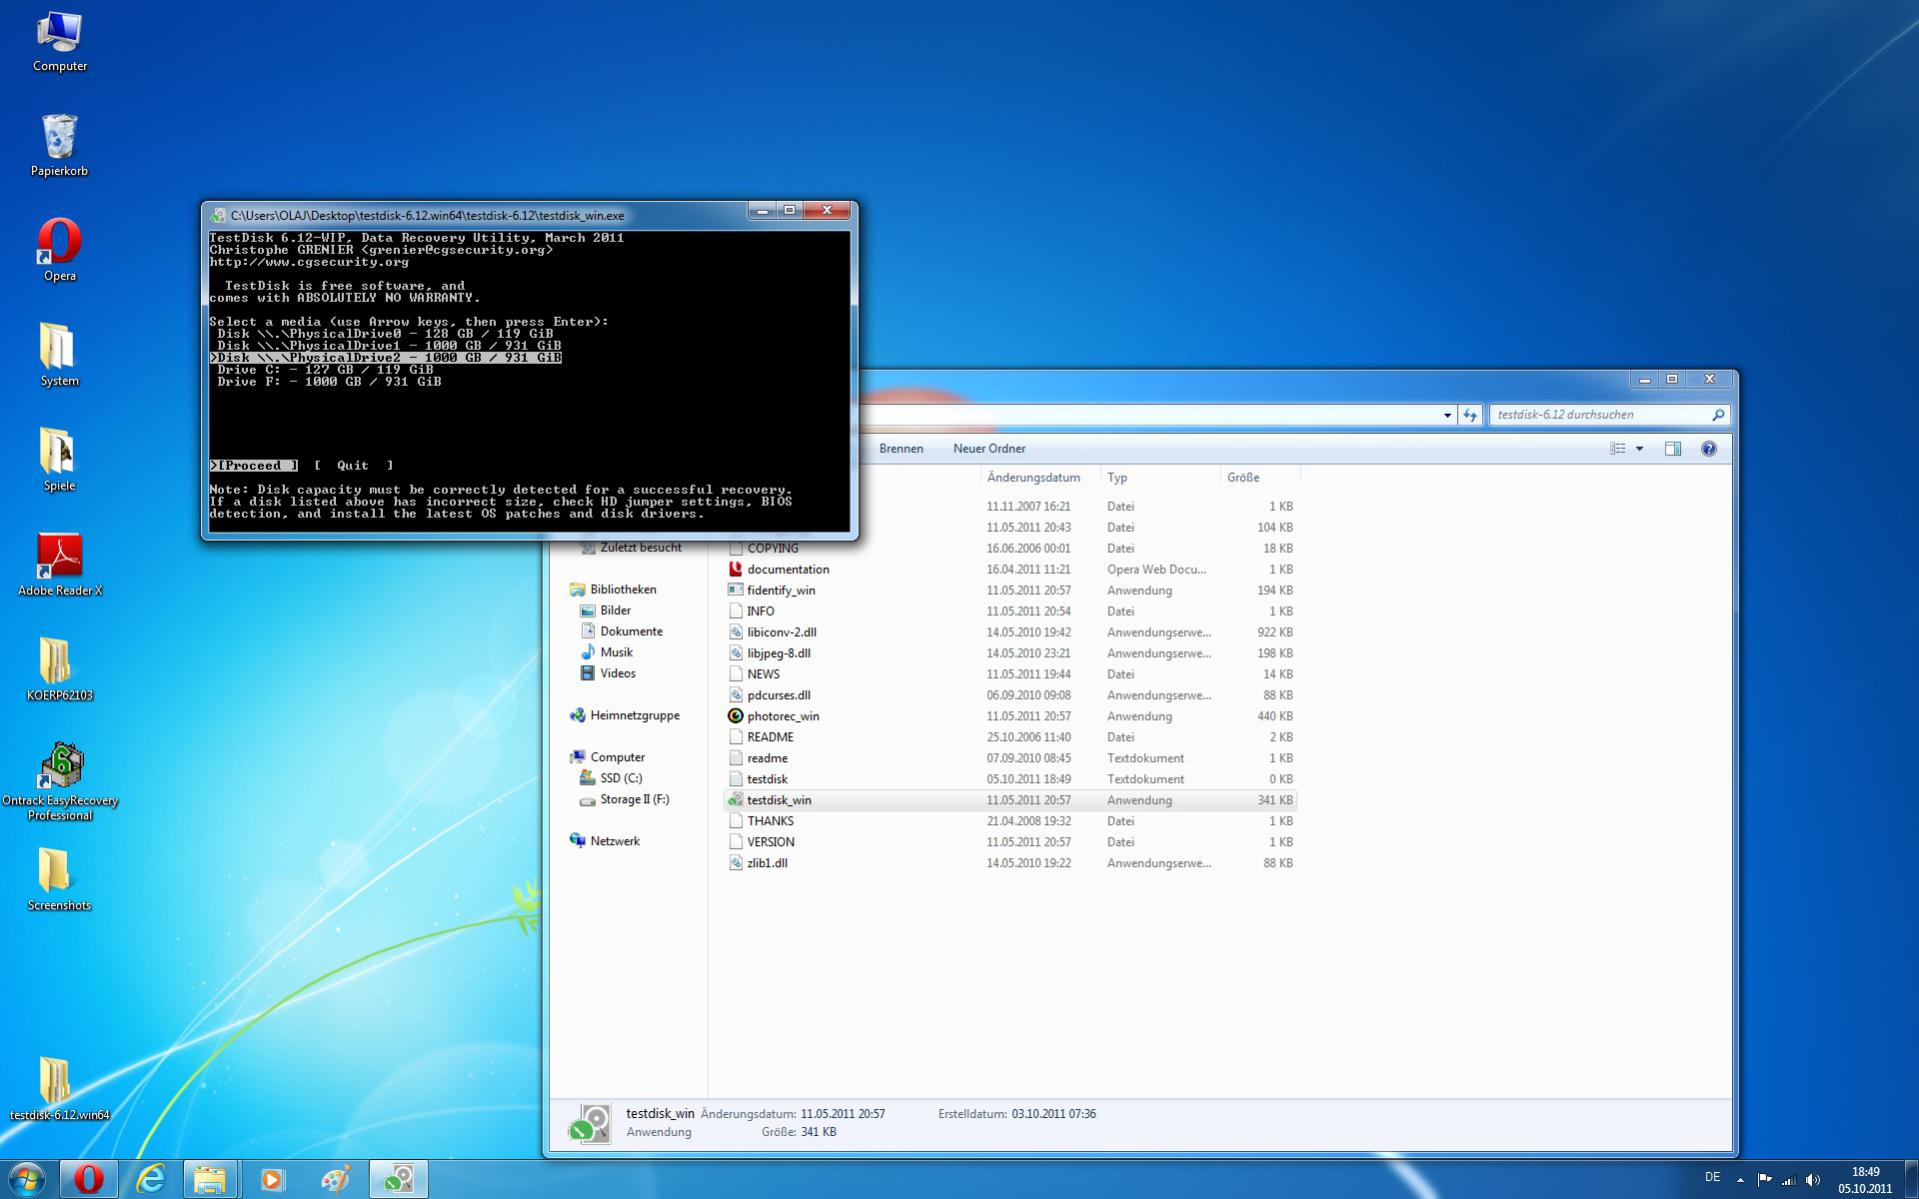Select the System folder on the desktop
This screenshot has height=1199, width=1919.
pyautogui.click(x=60, y=355)
